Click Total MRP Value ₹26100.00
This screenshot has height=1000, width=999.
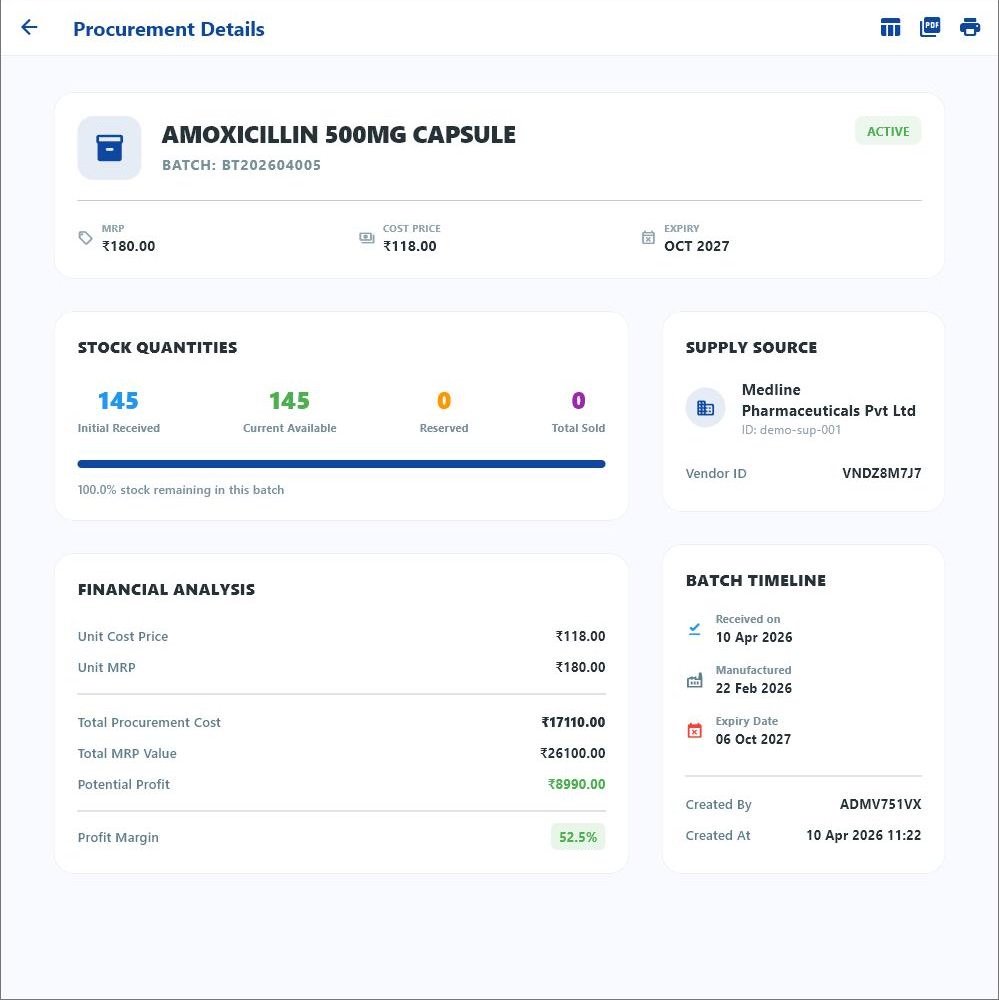[573, 753]
